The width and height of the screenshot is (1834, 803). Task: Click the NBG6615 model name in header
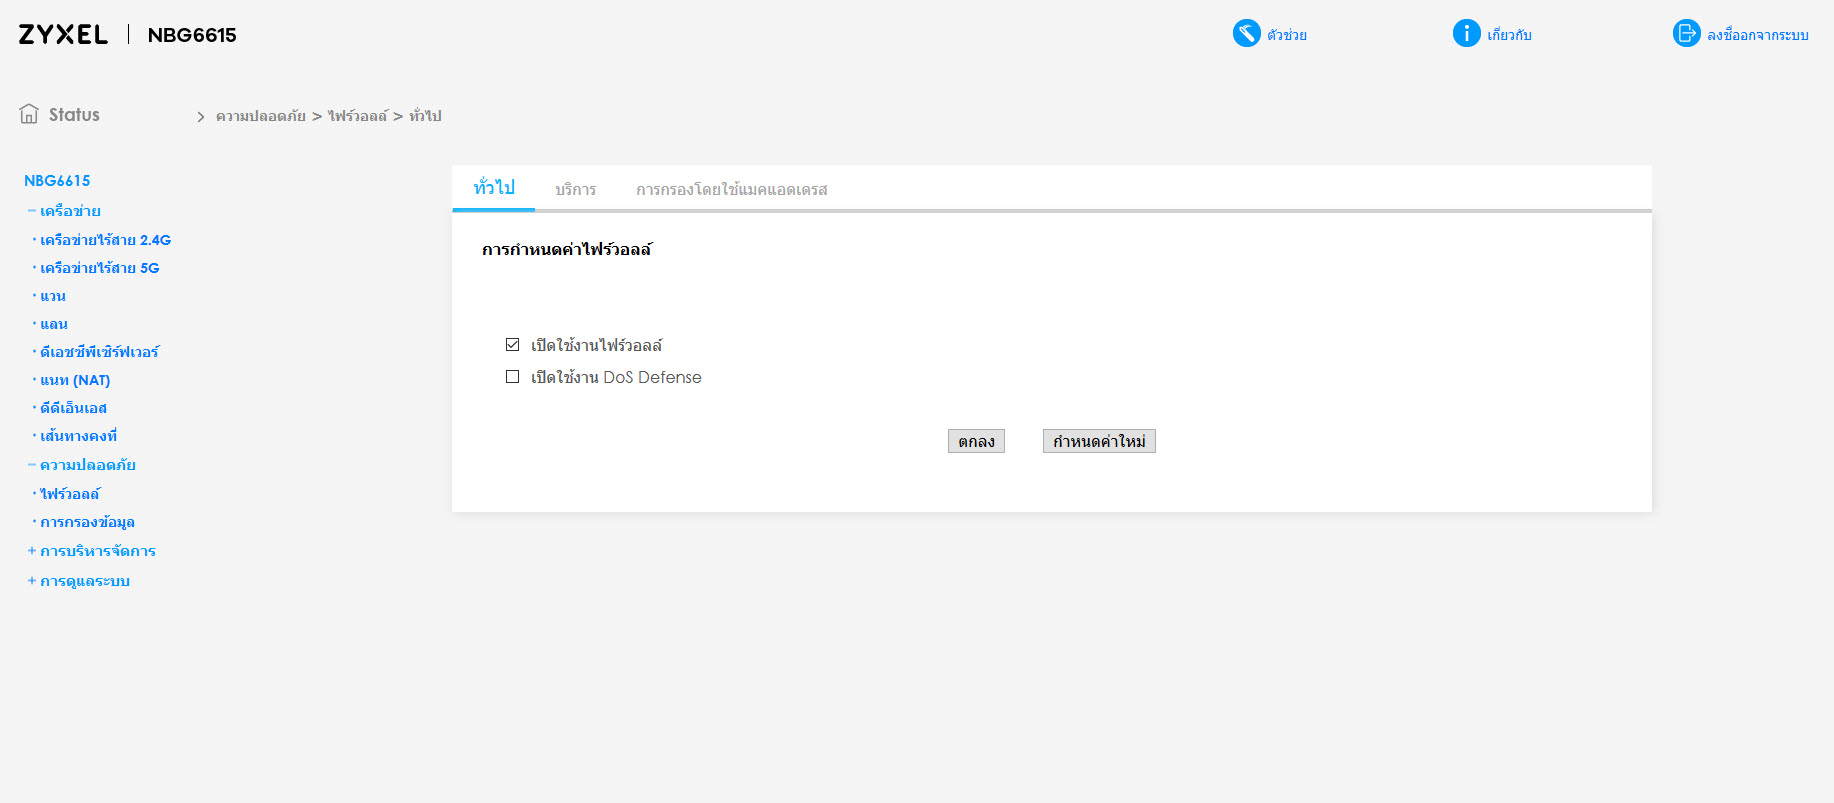click(192, 35)
